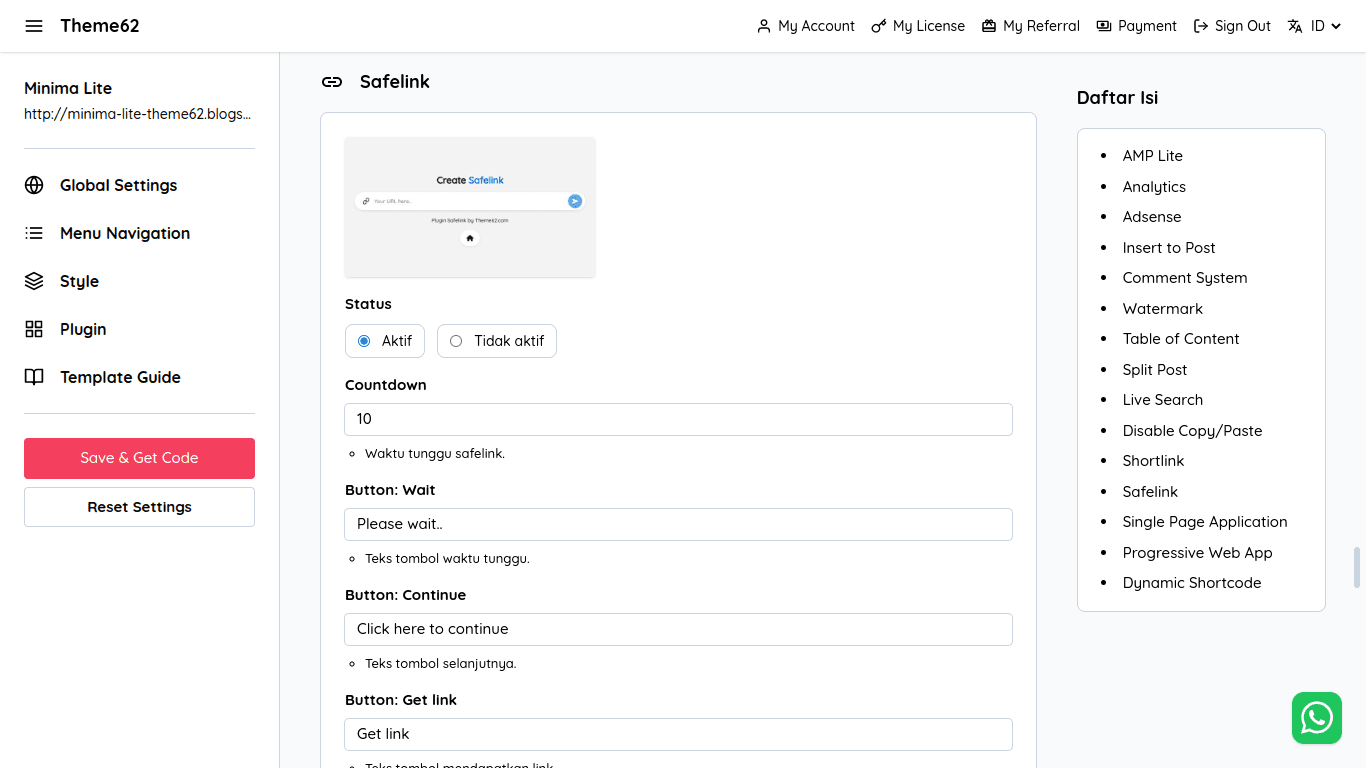Jump to Table of Content link

(x=1181, y=339)
